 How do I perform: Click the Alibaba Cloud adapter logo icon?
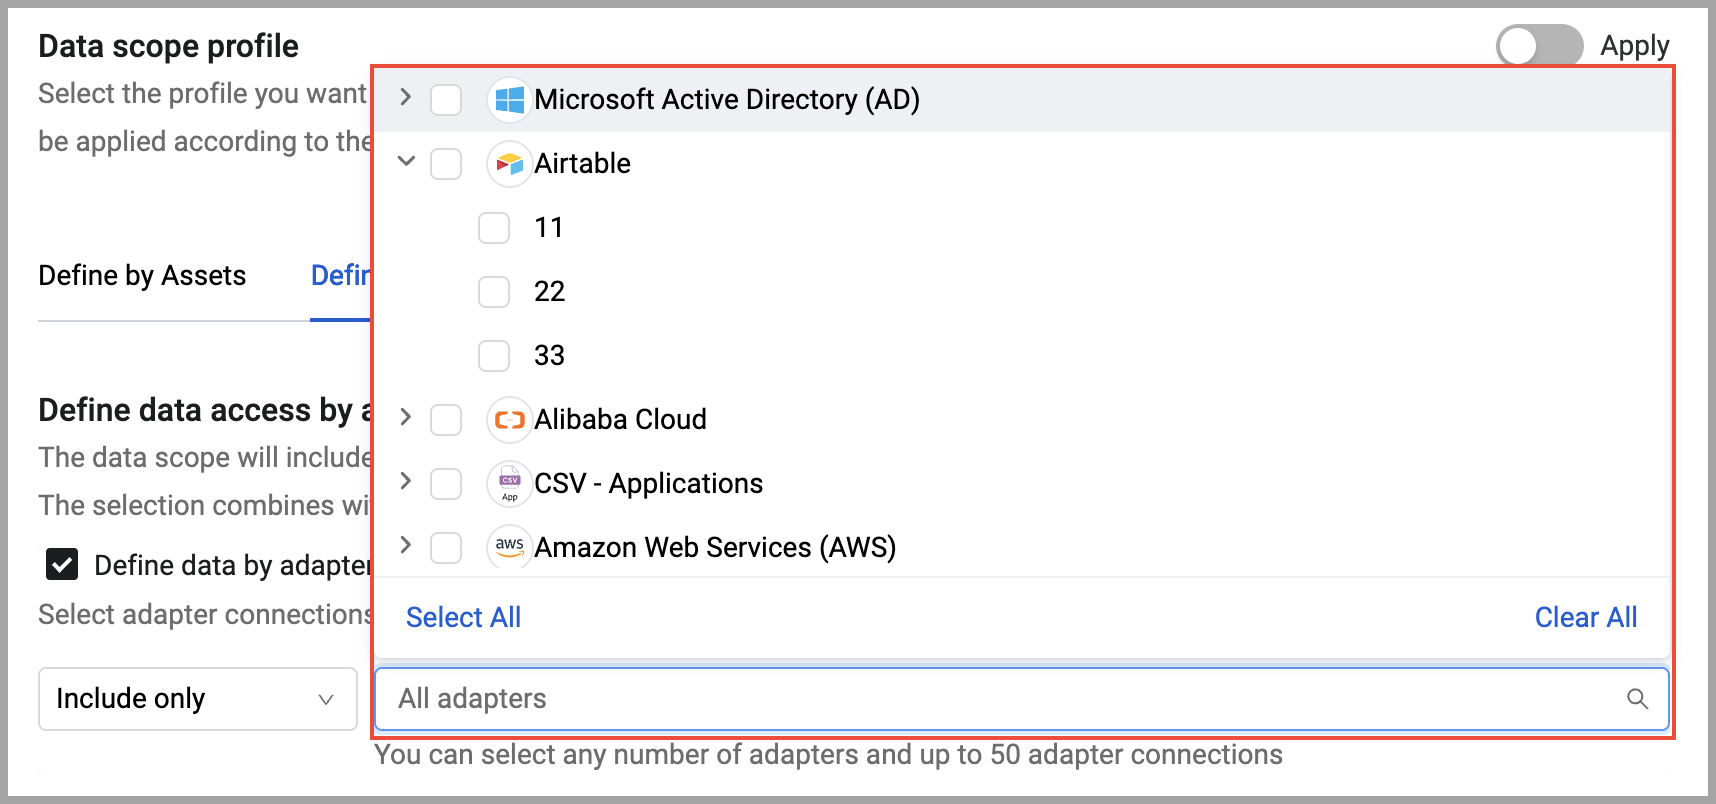pyautogui.click(x=509, y=420)
